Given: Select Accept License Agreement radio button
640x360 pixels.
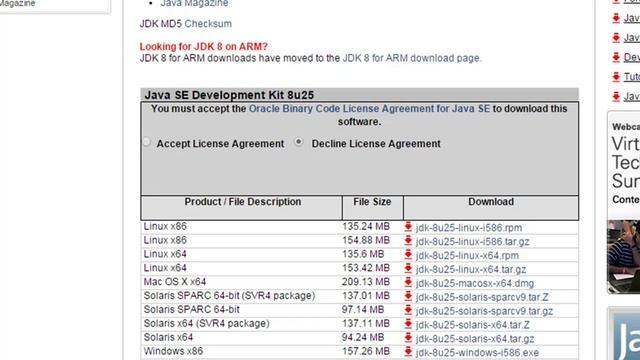Looking at the screenshot, I should 147,142.
